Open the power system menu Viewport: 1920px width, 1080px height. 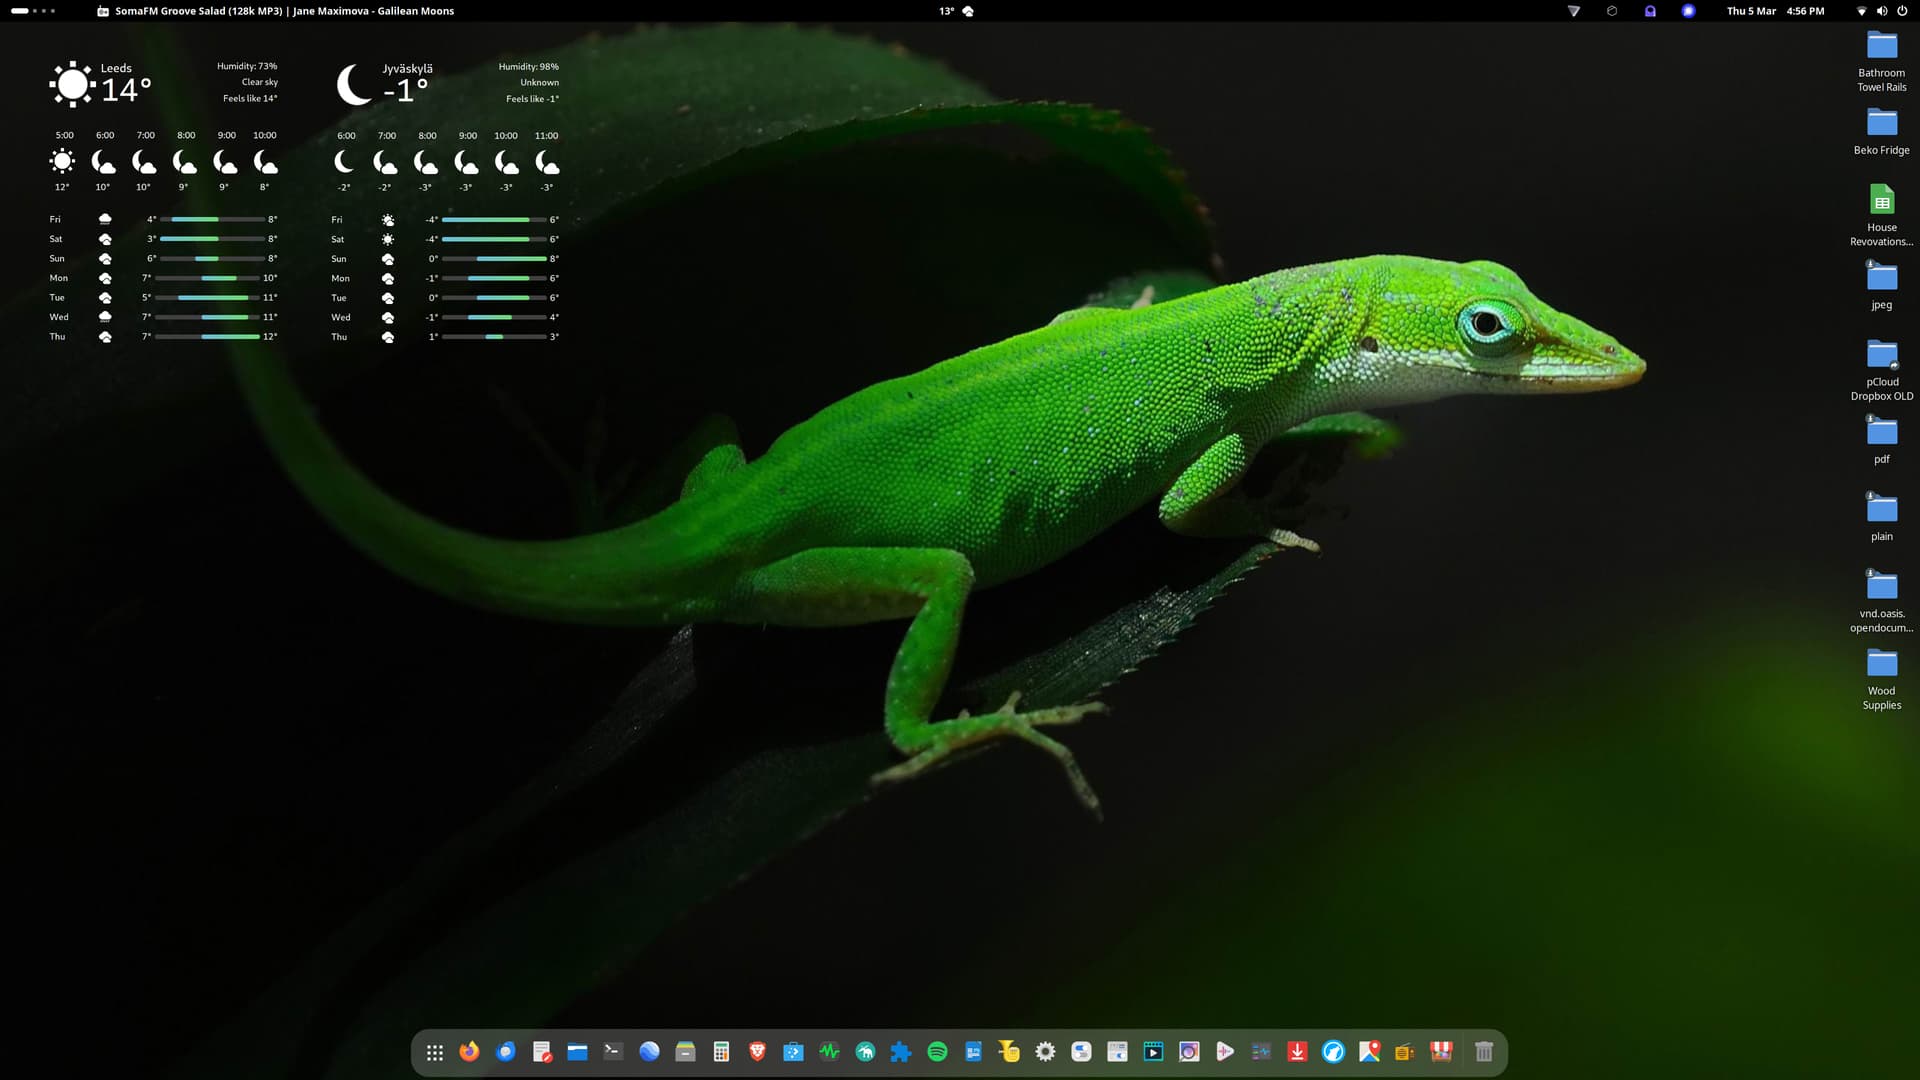click(1902, 11)
